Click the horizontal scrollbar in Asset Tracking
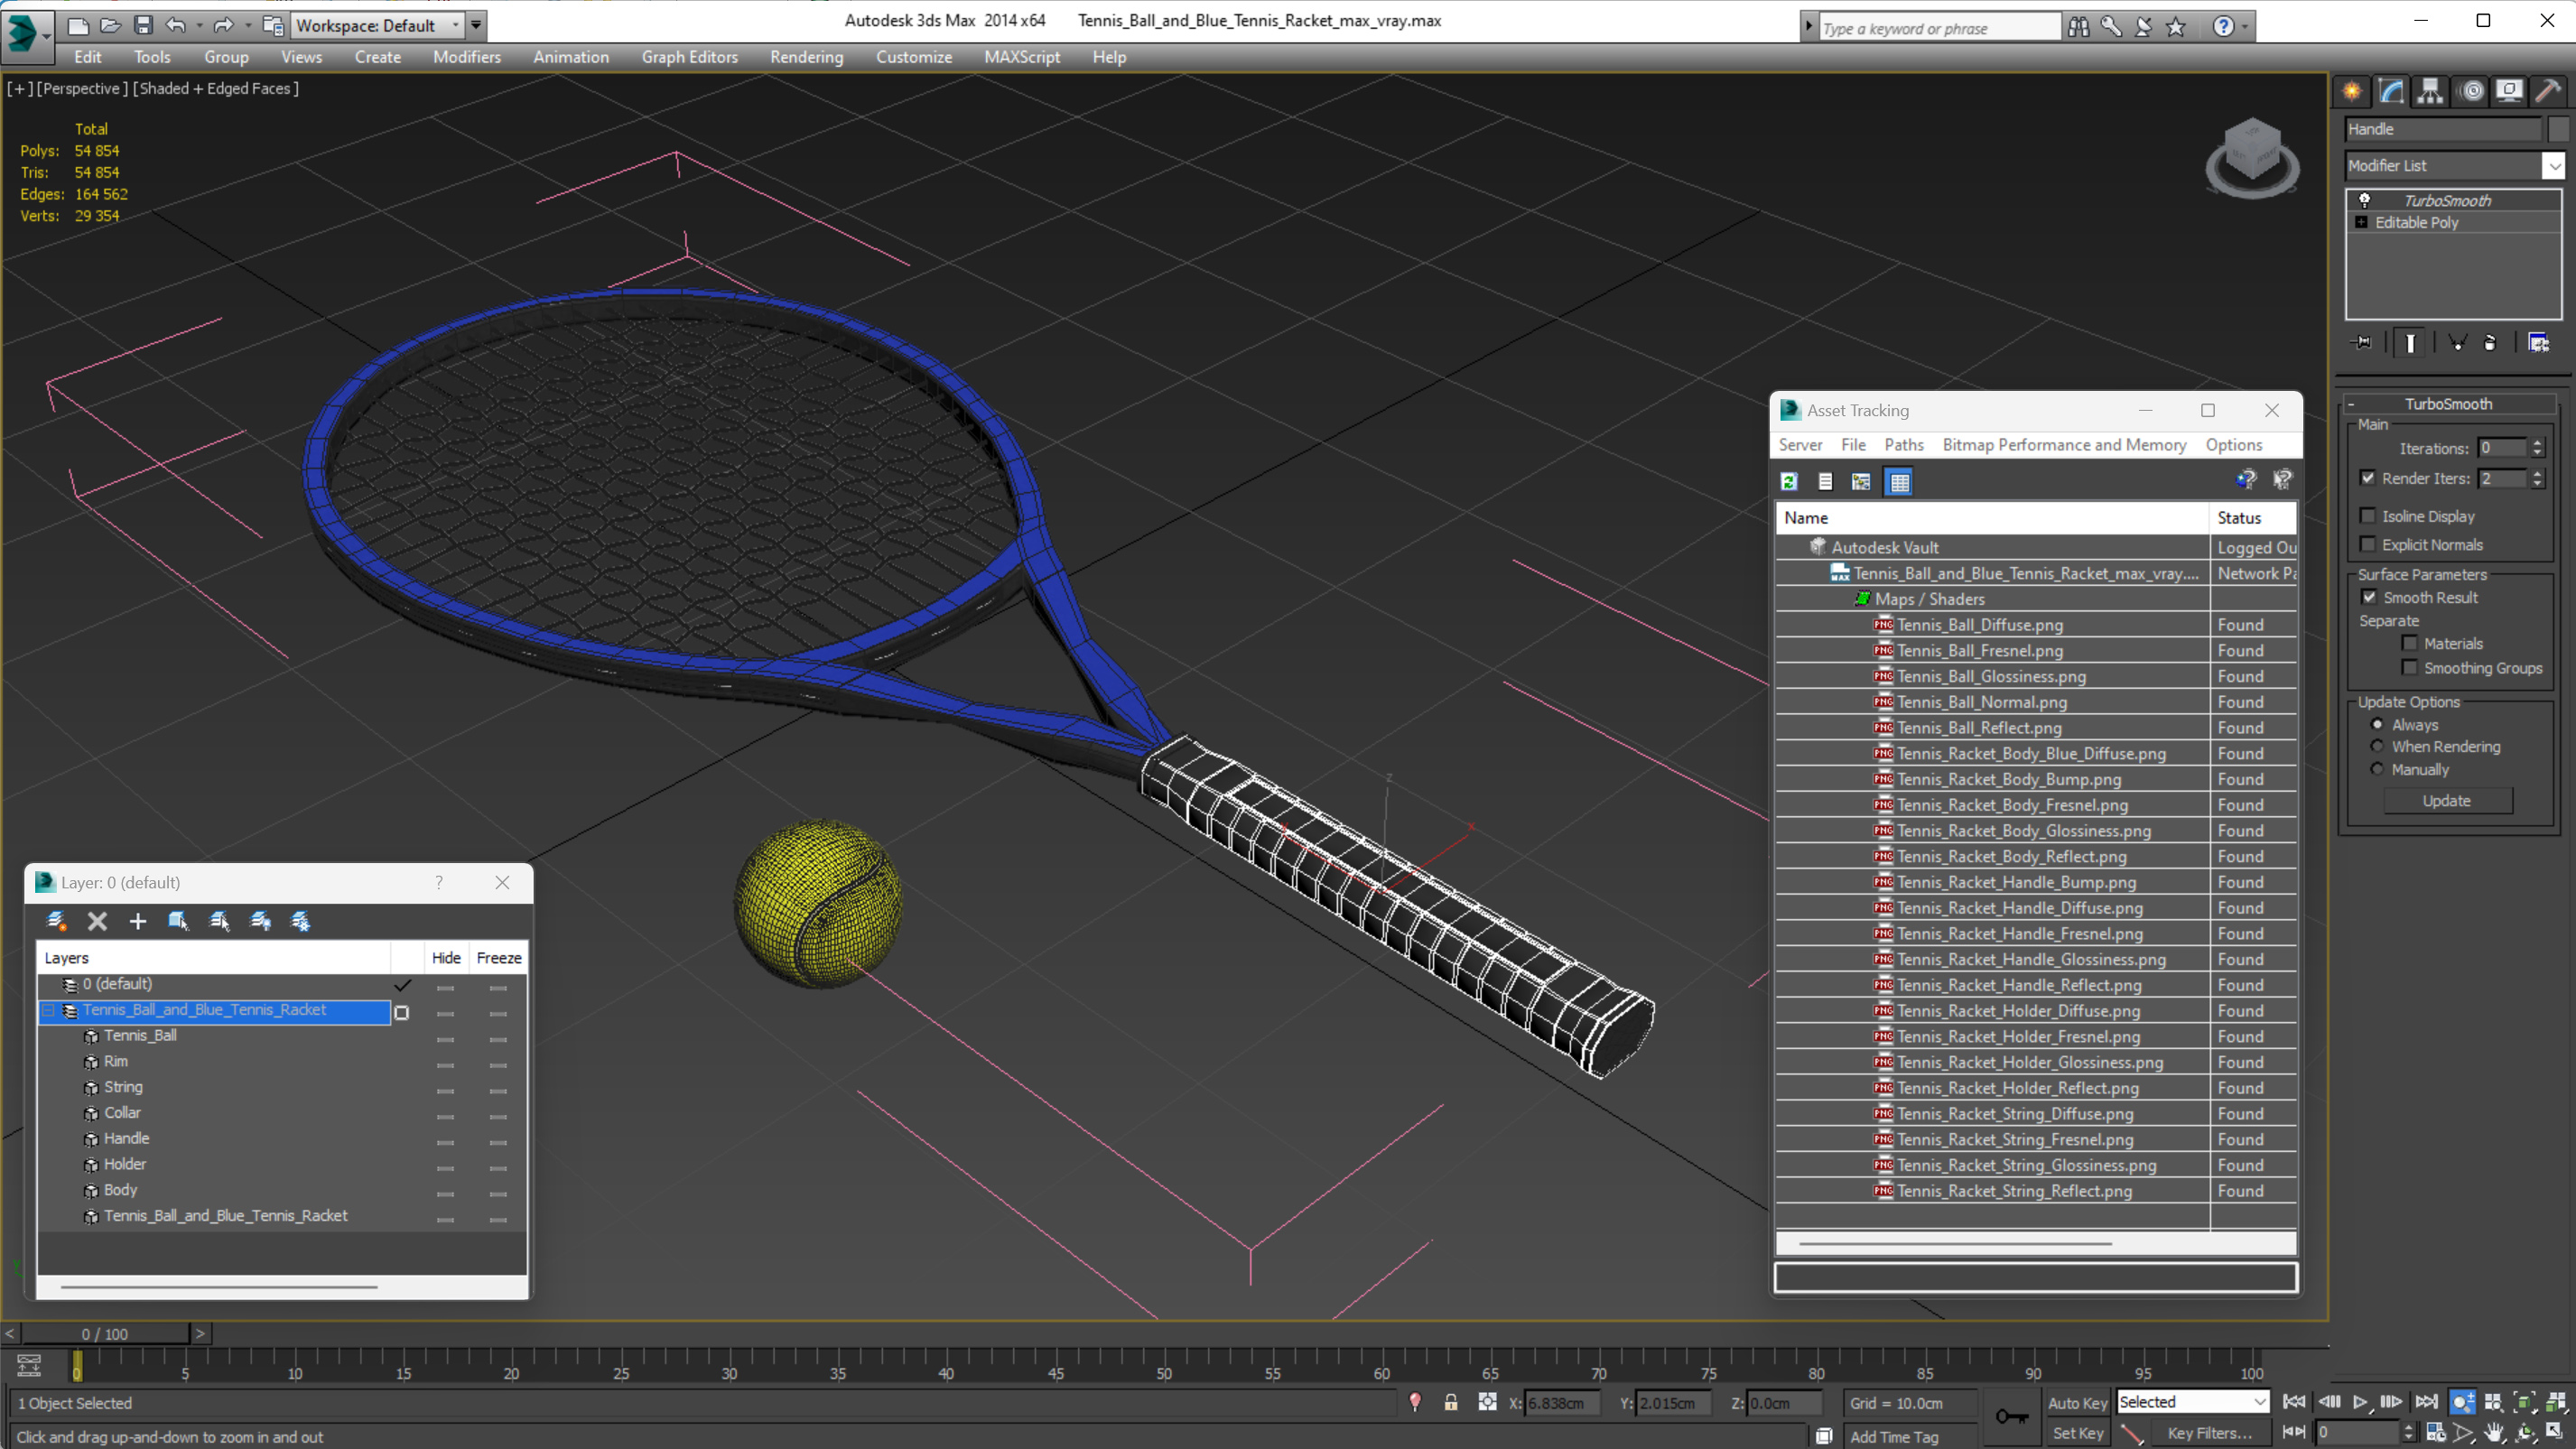This screenshot has width=2576, height=1449. tap(1955, 1243)
